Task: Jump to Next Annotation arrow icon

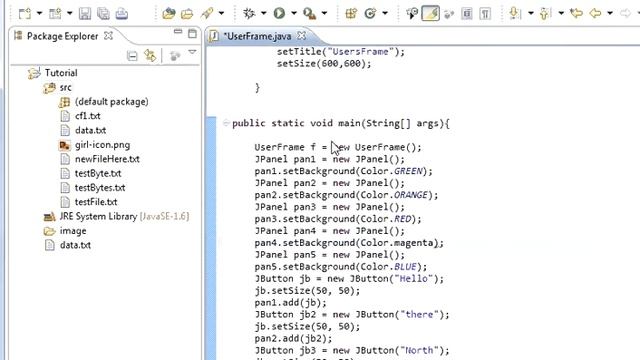Action: [515, 13]
